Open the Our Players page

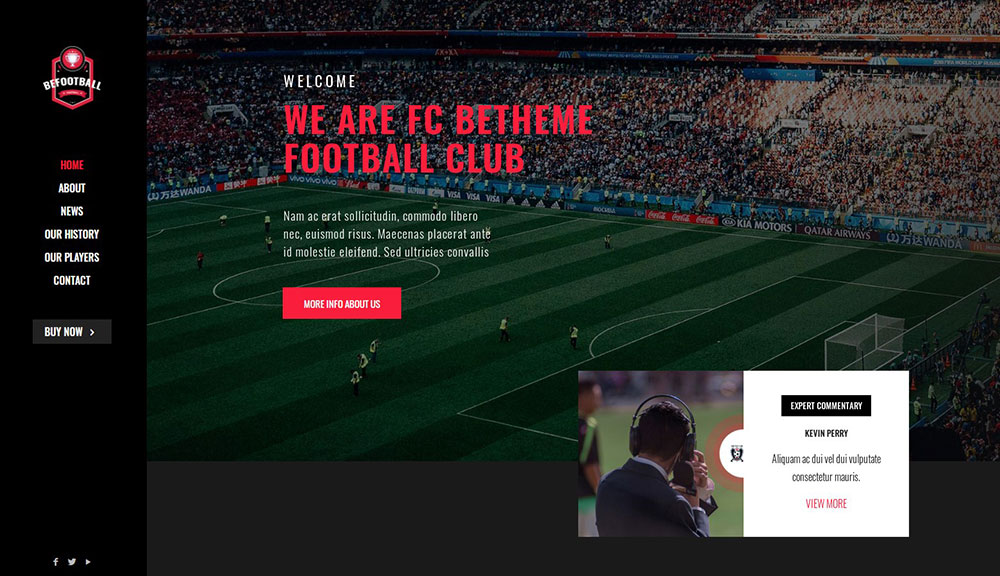(72, 257)
